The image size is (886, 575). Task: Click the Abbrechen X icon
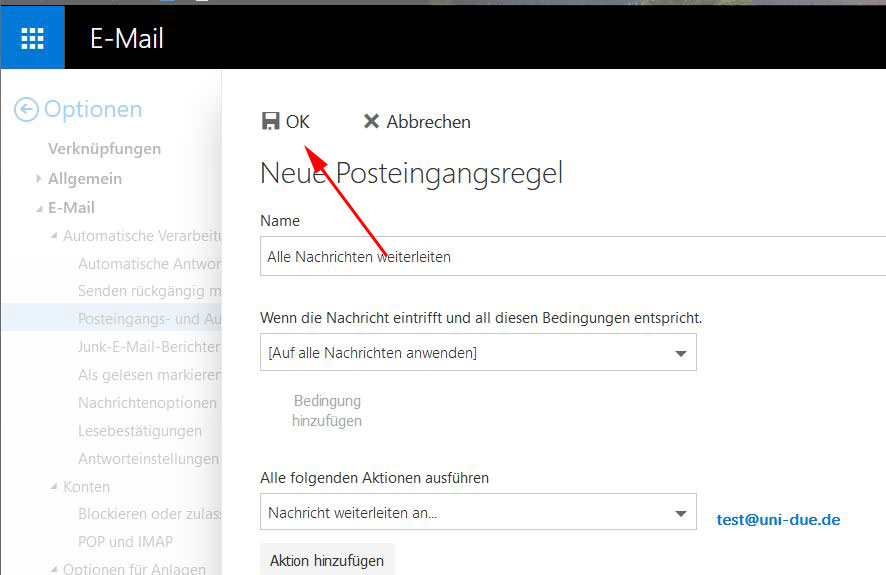[x=371, y=121]
